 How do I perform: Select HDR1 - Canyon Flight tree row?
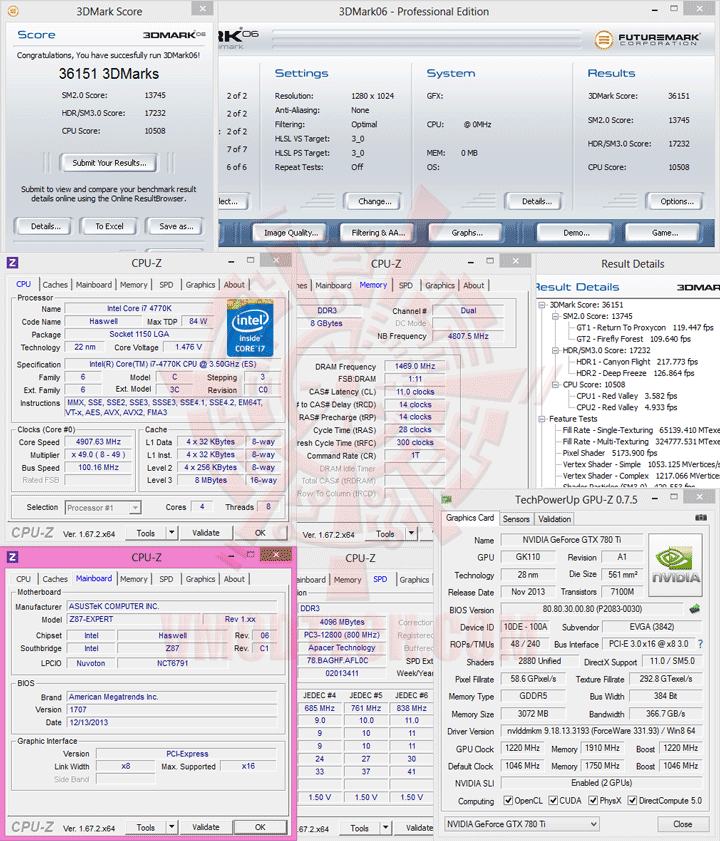tap(637, 362)
